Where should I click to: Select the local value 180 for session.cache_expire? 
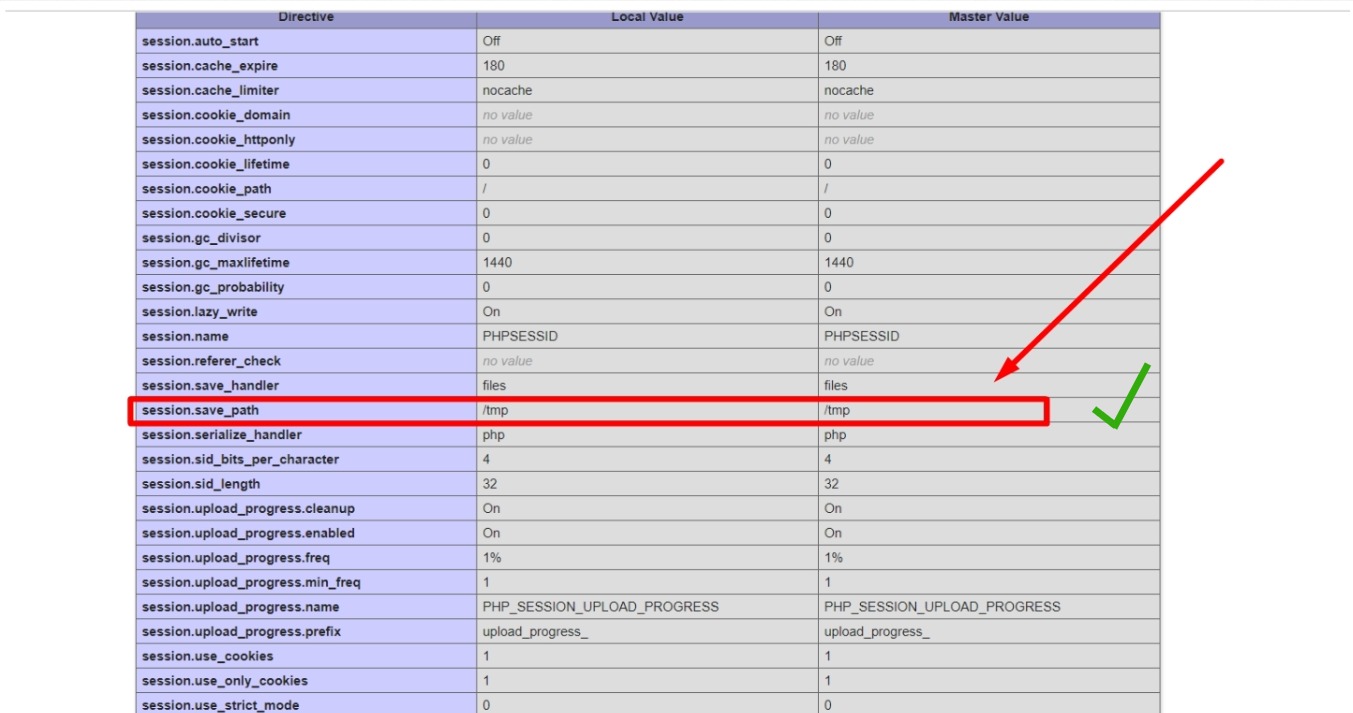(x=494, y=66)
